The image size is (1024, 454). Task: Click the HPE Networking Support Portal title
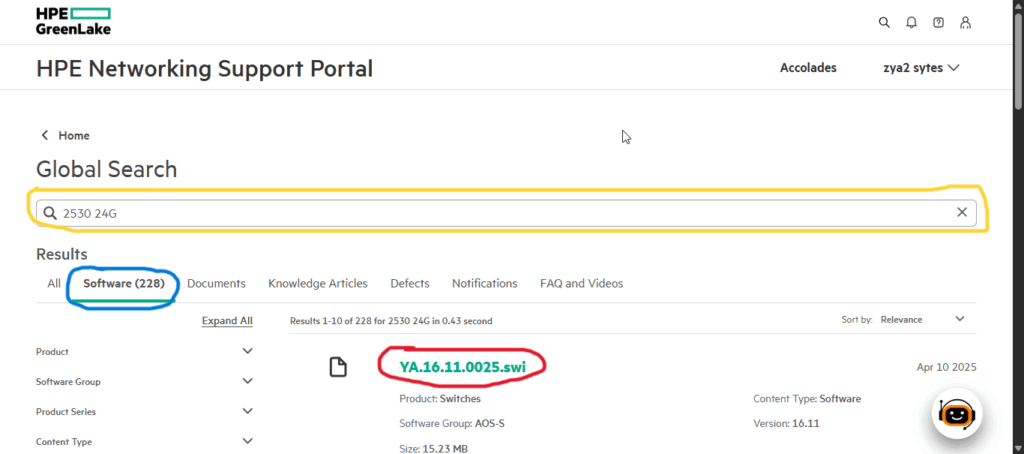(204, 69)
